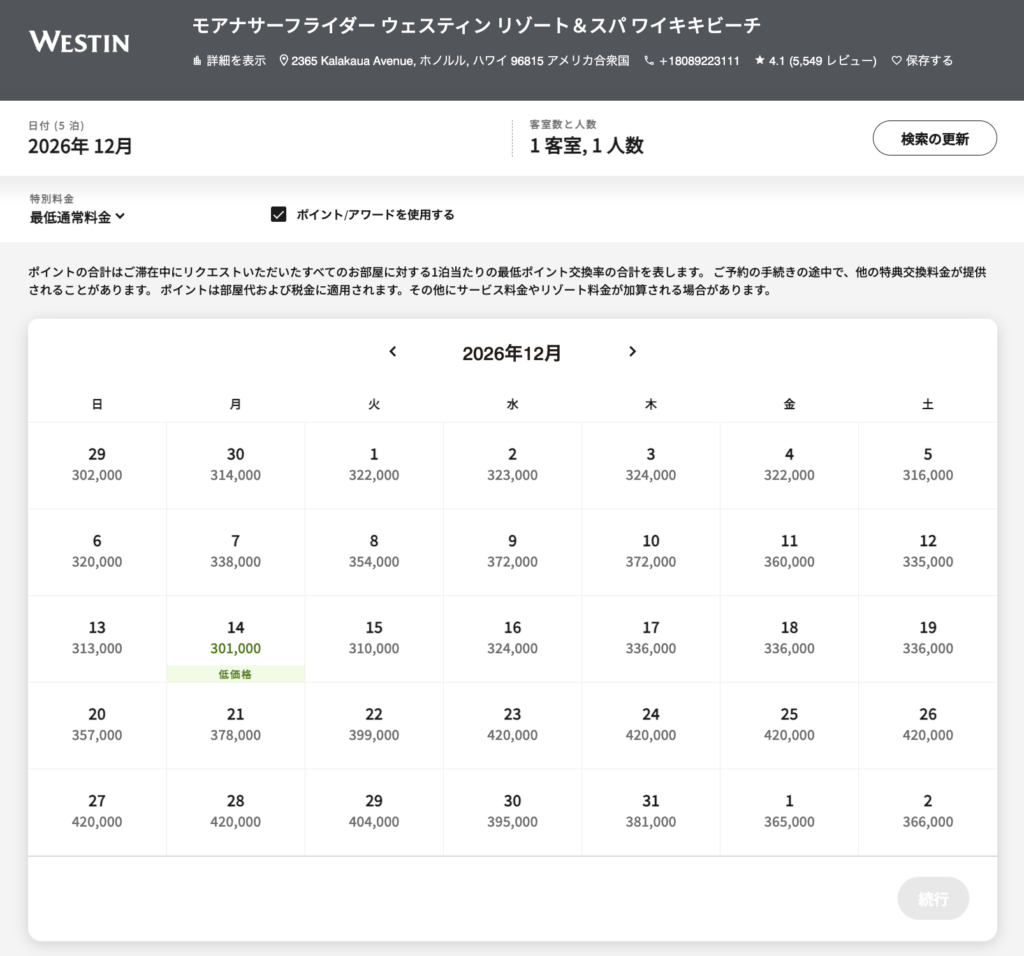
Task: Open 詳細を表示 details link
Action: (x=236, y=61)
